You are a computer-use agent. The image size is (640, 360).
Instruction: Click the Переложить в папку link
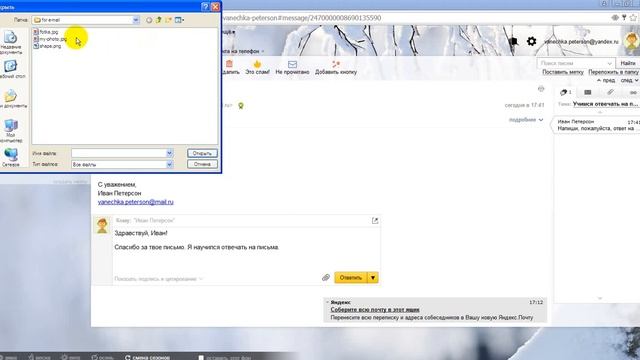point(613,72)
